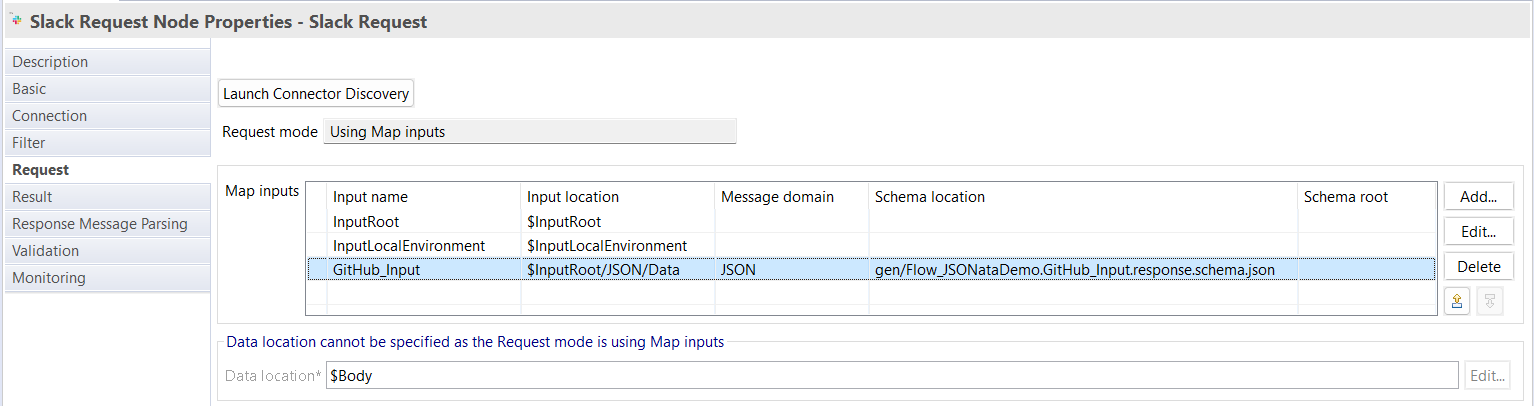This screenshot has width=1534, height=406.
Task: Select the Filter tab
Action: click(106, 143)
